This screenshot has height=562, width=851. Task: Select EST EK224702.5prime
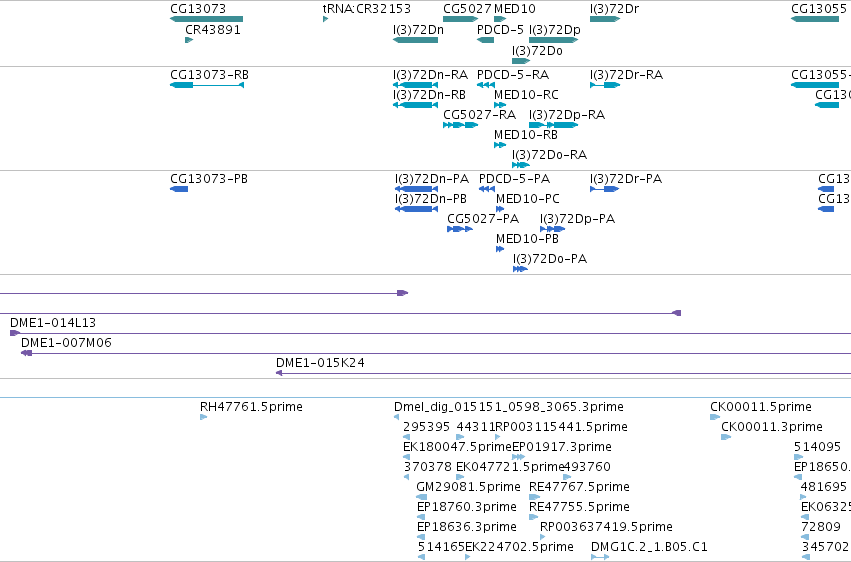pyautogui.click(x=467, y=557)
